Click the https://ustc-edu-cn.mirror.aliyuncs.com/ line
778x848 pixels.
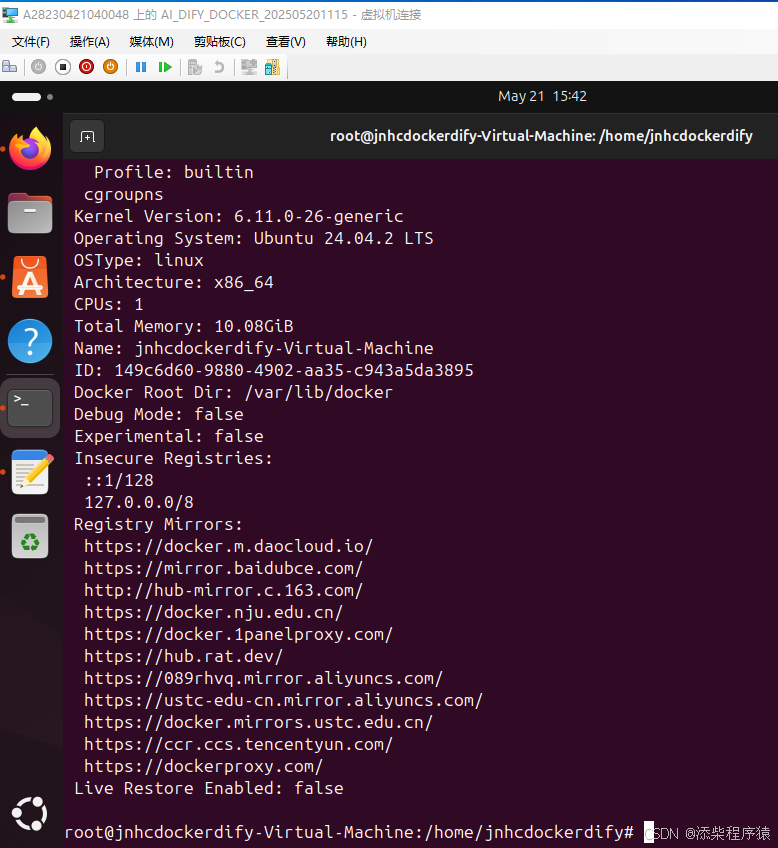(x=283, y=700)
